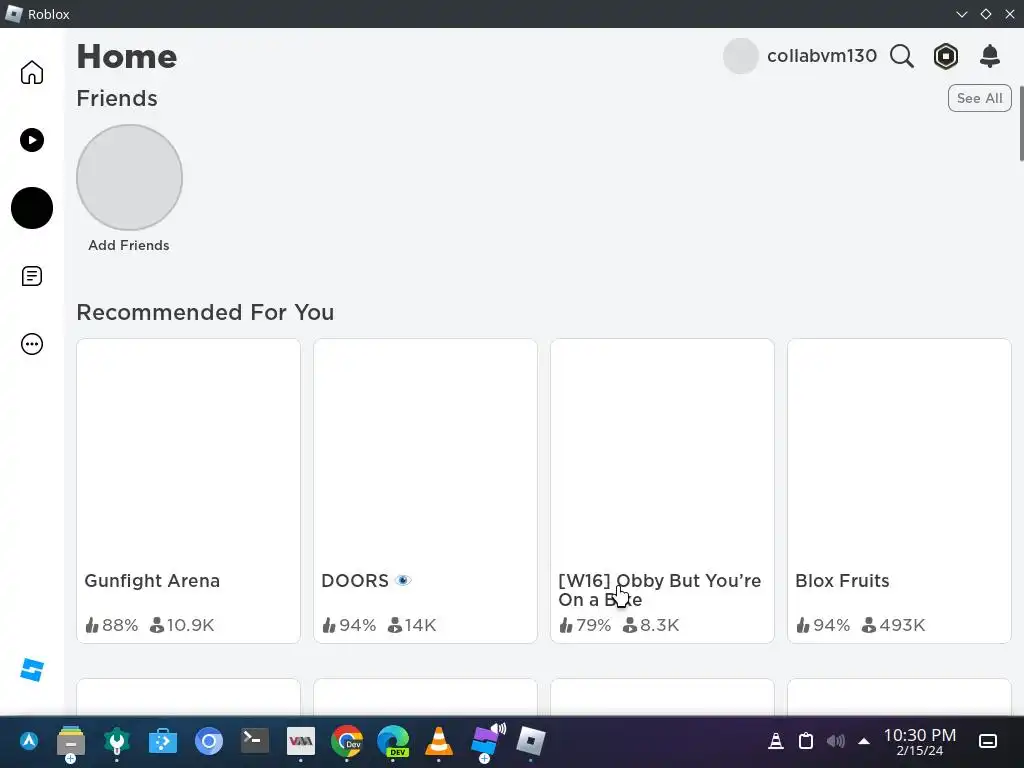Open the terminal from the taskbar

tap(255, 741)
